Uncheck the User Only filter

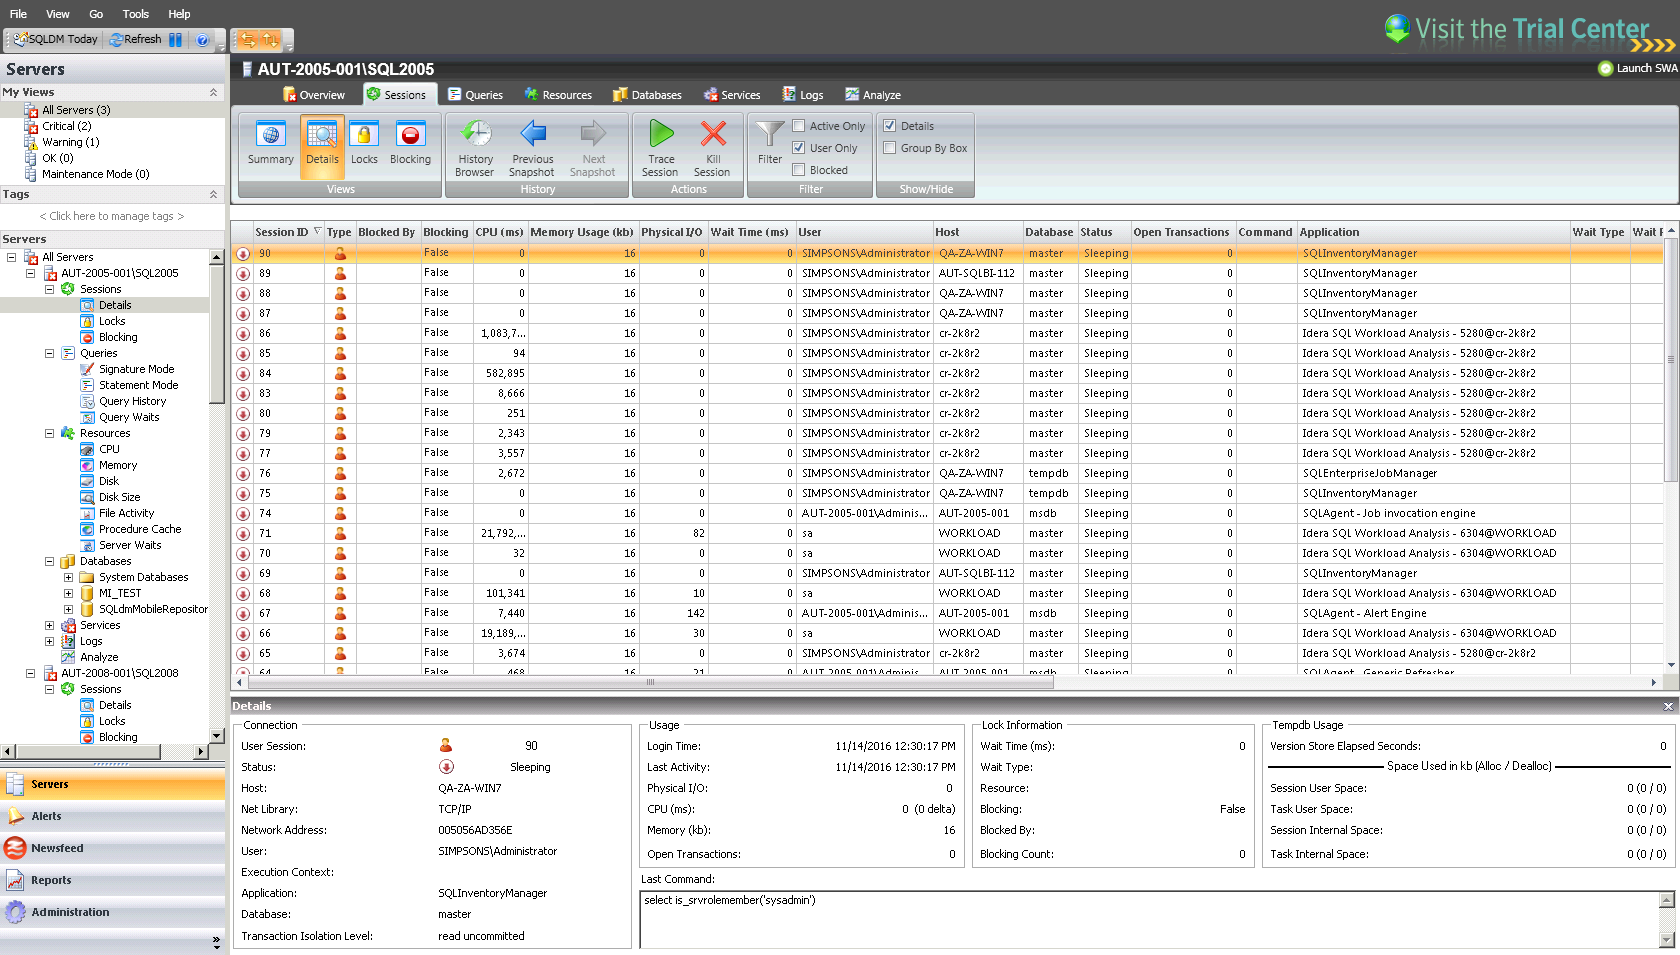click(799, 148)
